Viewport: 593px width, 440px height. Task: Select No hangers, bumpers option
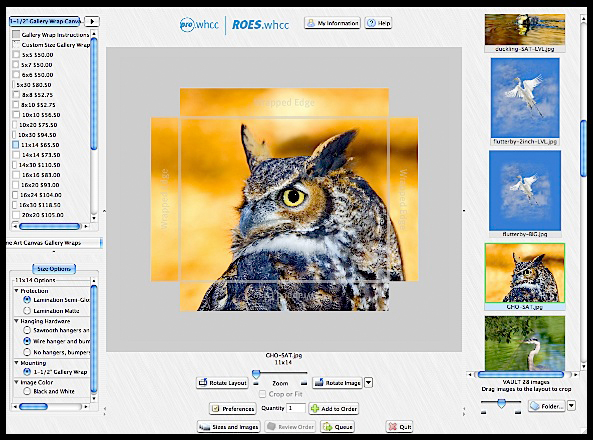coord(27,352)
